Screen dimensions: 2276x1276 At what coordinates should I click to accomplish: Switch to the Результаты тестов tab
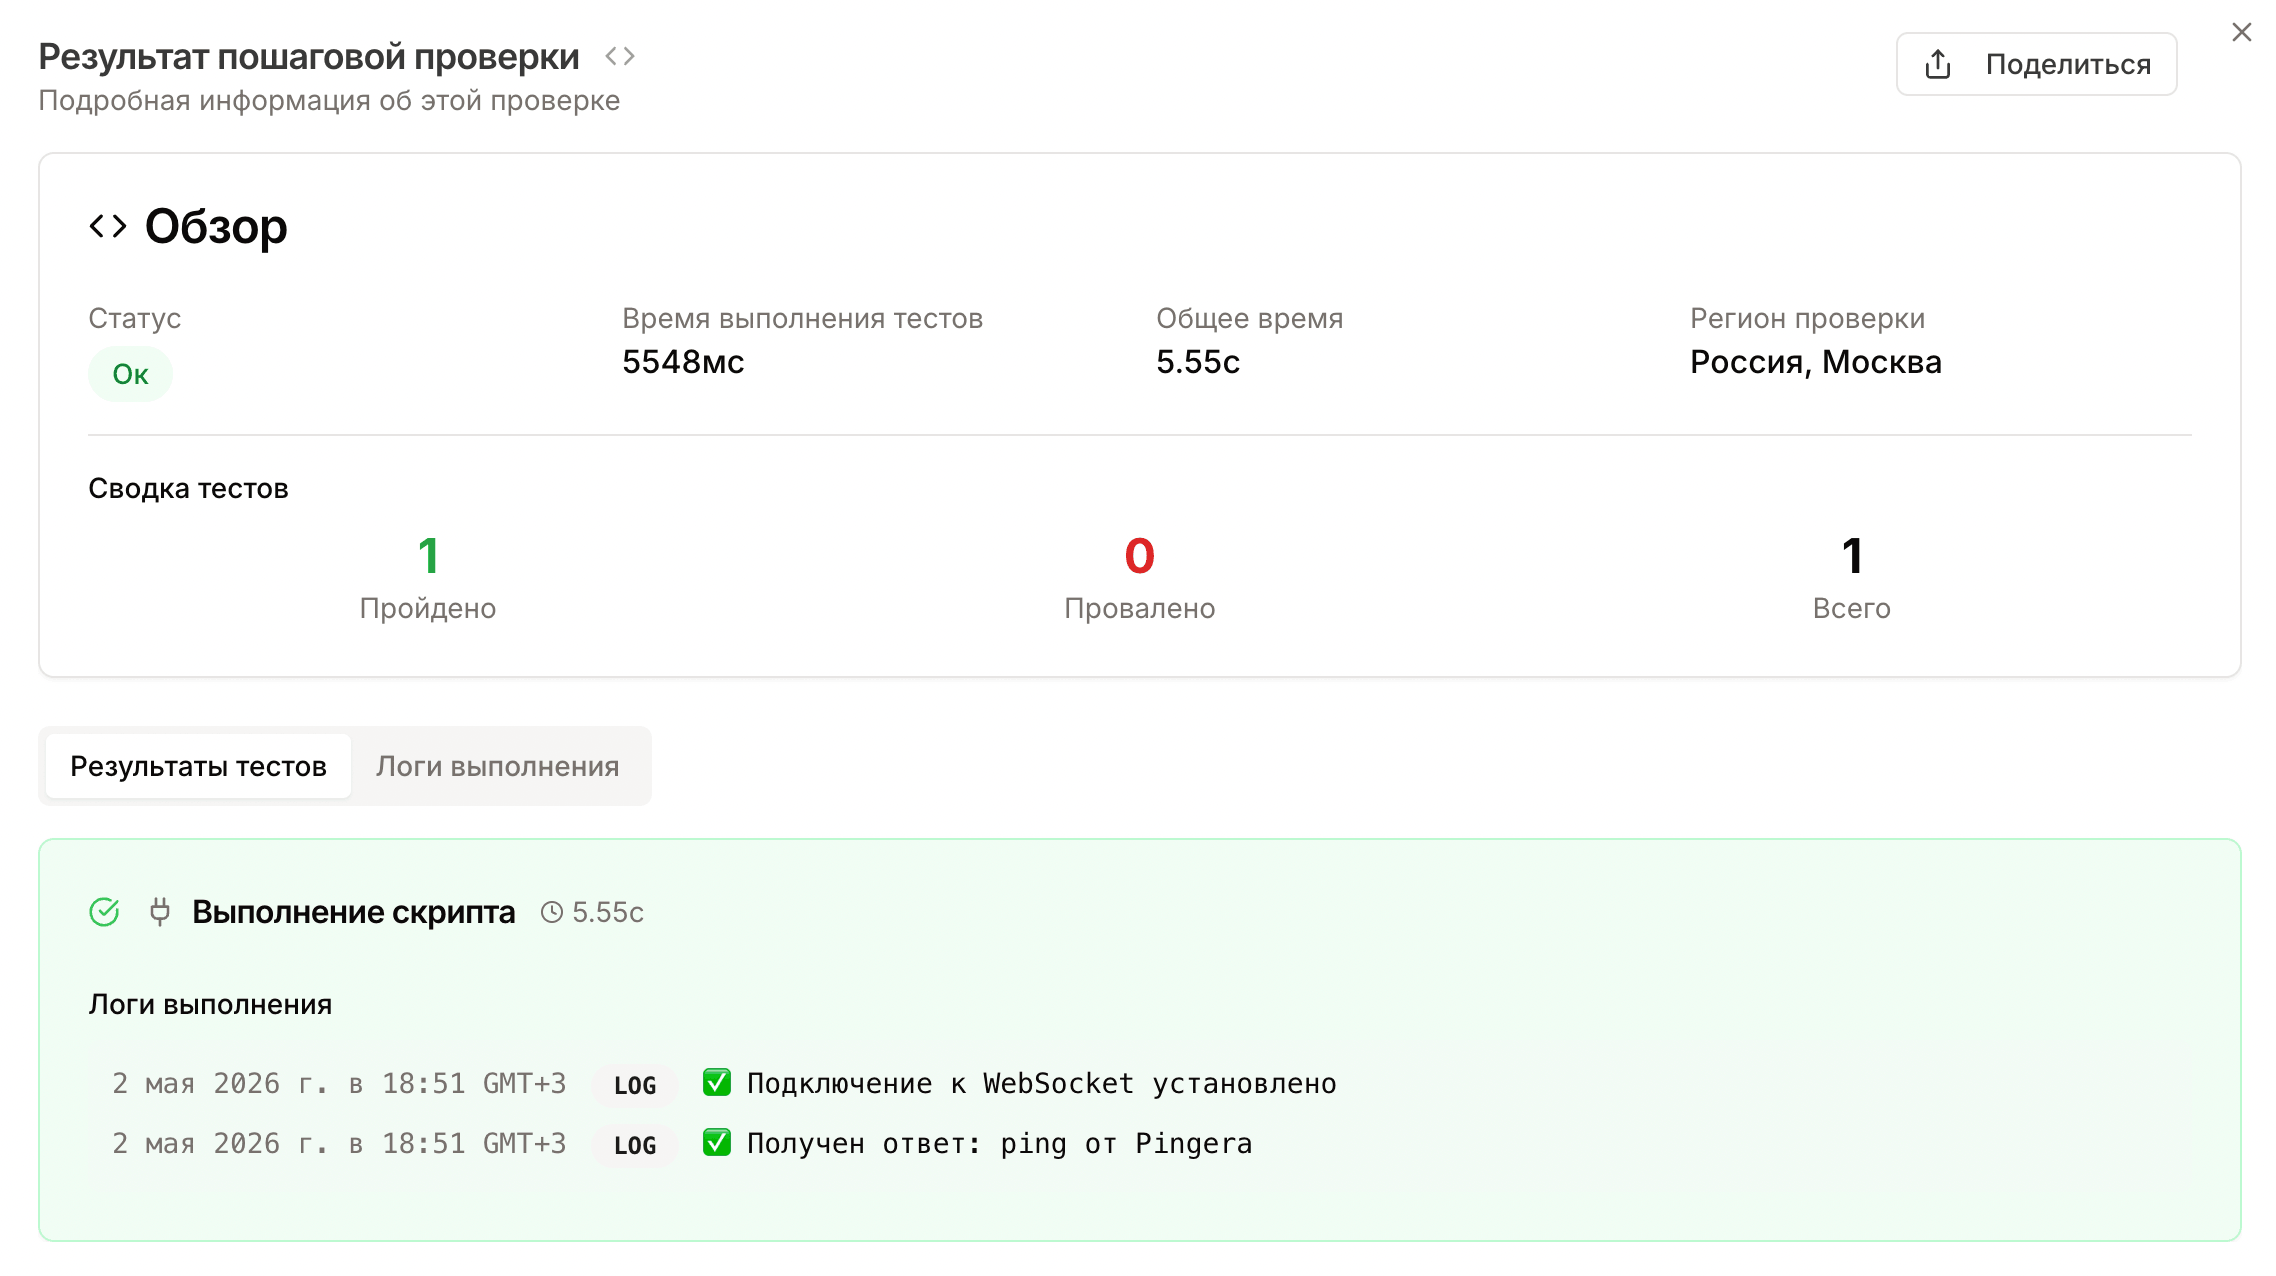[198, 766]
